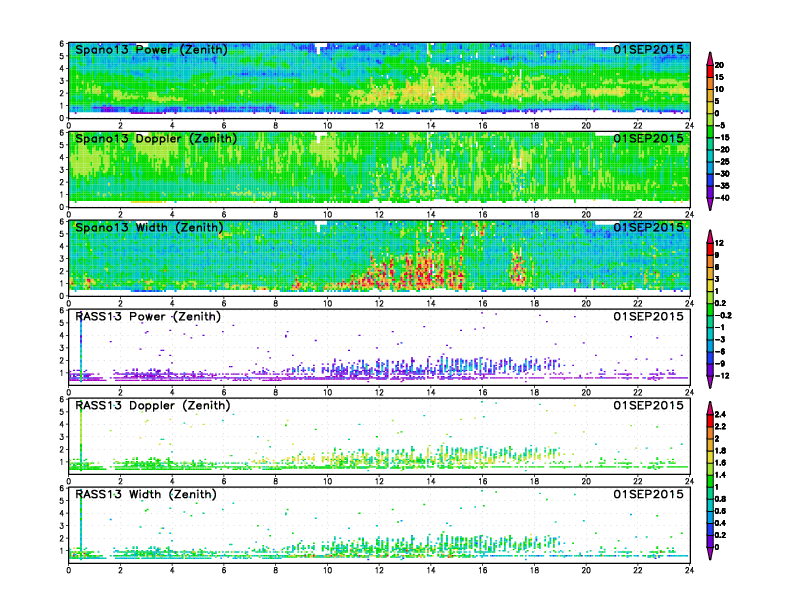Click the purple arrow tip below label -40
This screenshot has width=792, height=612.
[x=710, y=204]
